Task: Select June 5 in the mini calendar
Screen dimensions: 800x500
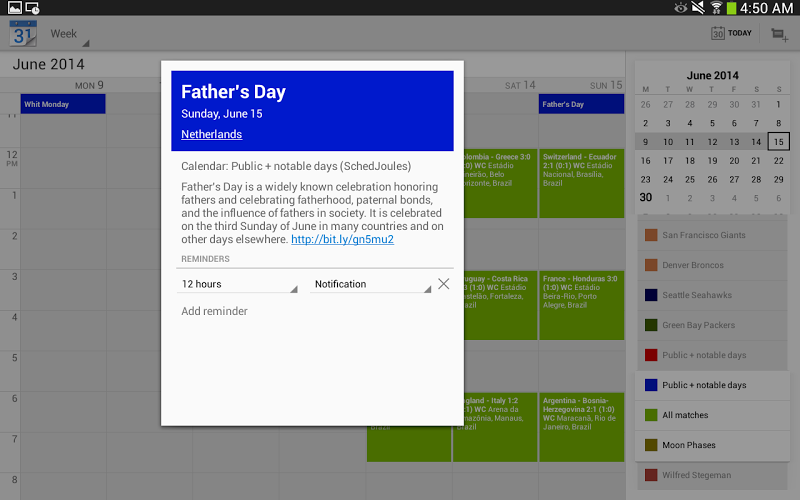Action: [712, 123]
